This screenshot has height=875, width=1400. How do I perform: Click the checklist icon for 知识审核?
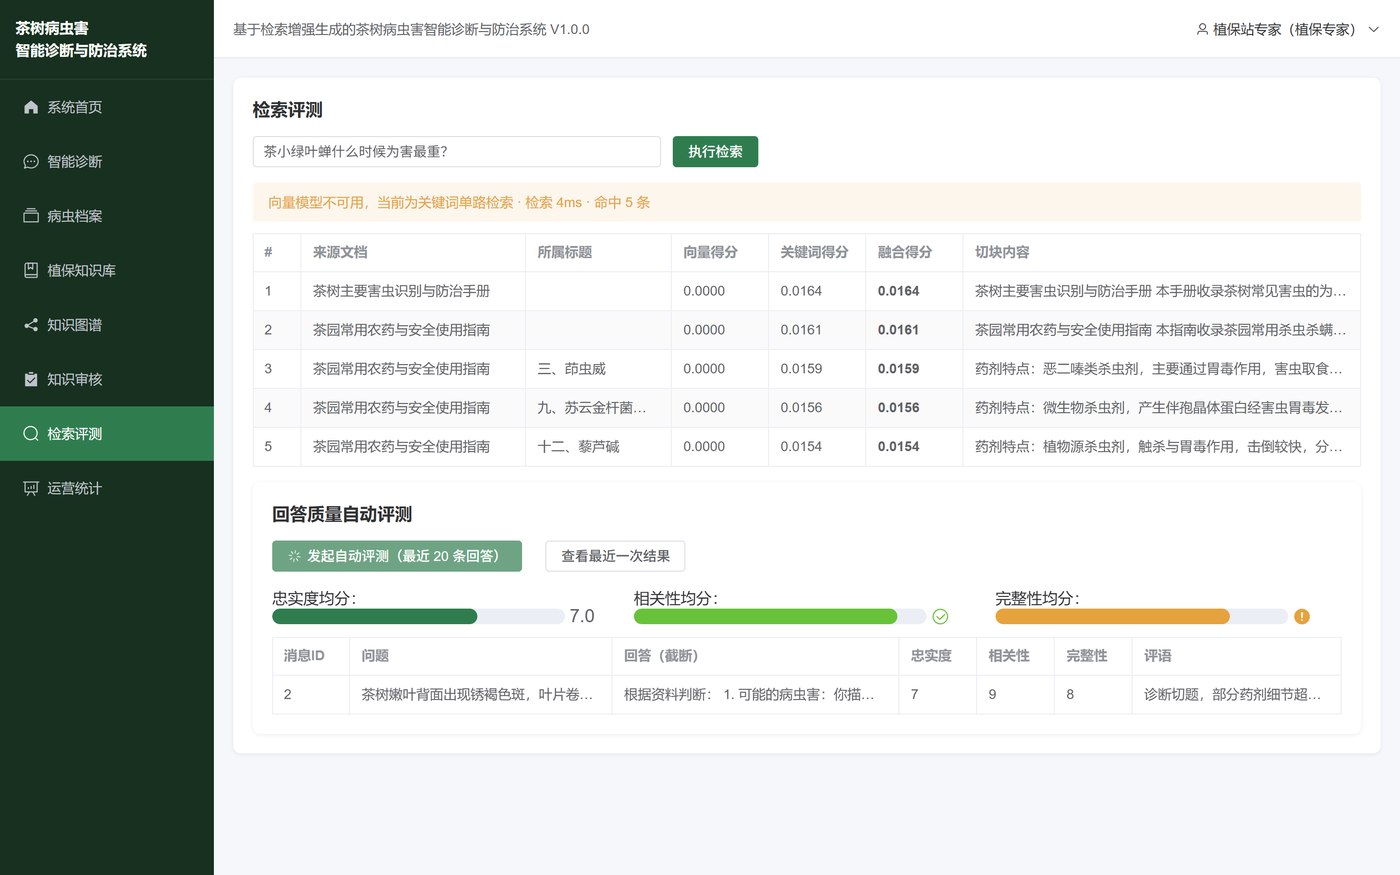[x=31, y=379]
